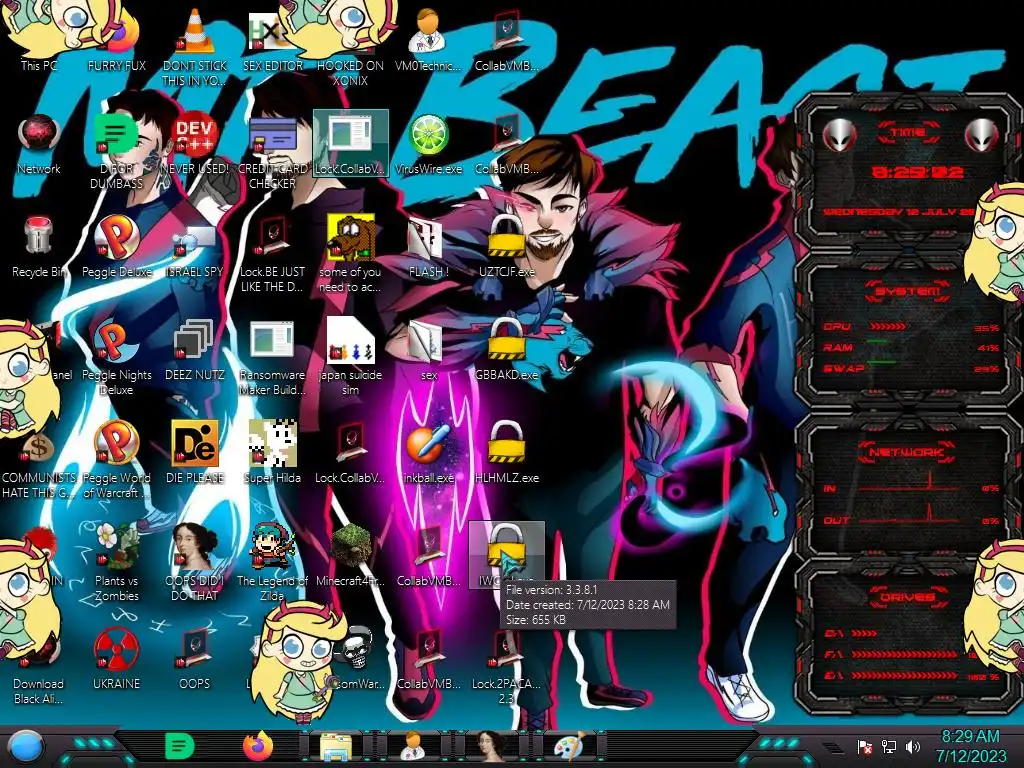1024x768 pixels.
Task: Launch the SEX EDITOR hex editor icon
Action: 272,40
